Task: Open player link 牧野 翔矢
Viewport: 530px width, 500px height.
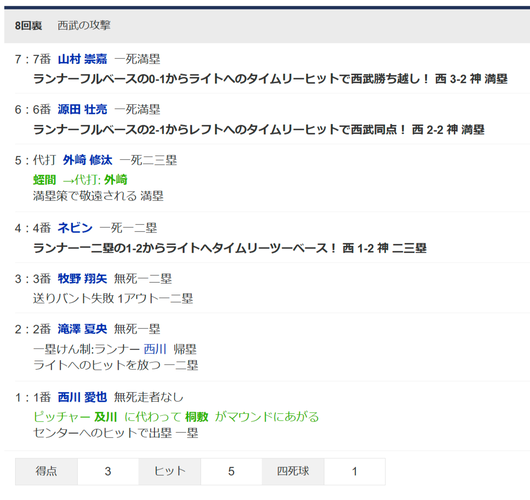Action: point(82,279)
